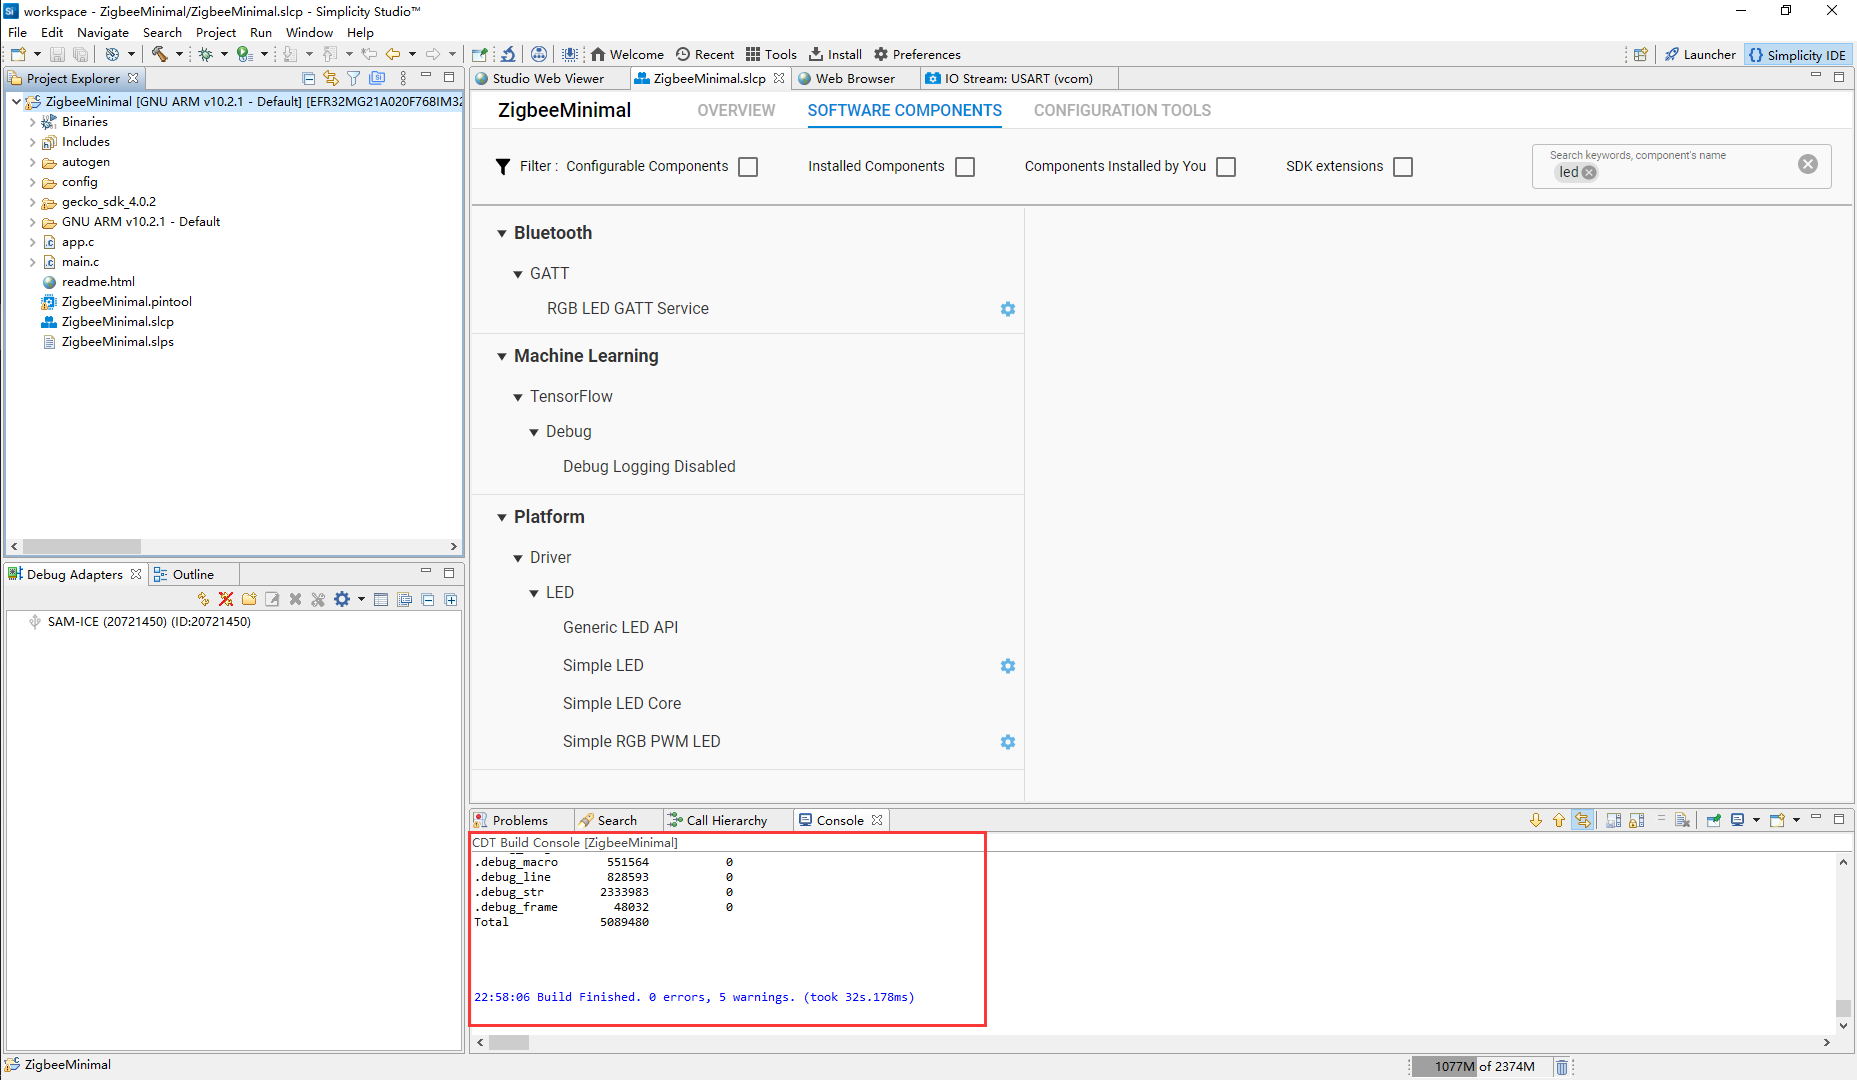Clear the led search keyword
This screenshot has width=1857, height=1080.
pyautogui.click(x=1589, y=172)
